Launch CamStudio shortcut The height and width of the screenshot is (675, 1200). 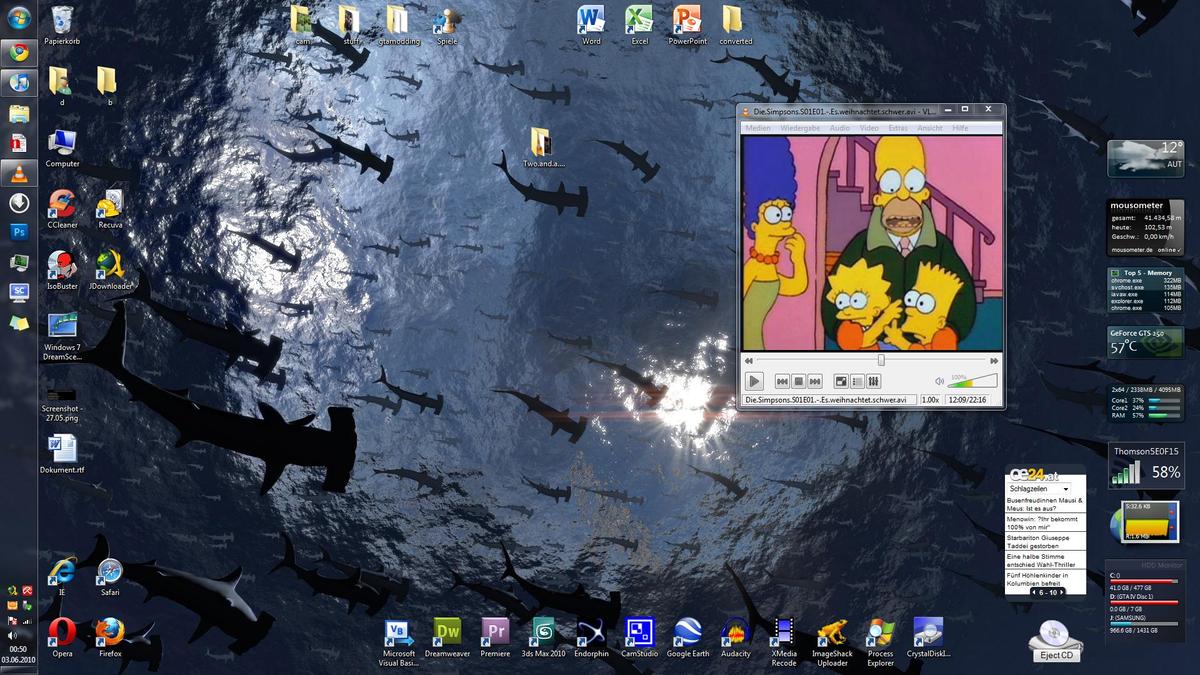point(639,636)
